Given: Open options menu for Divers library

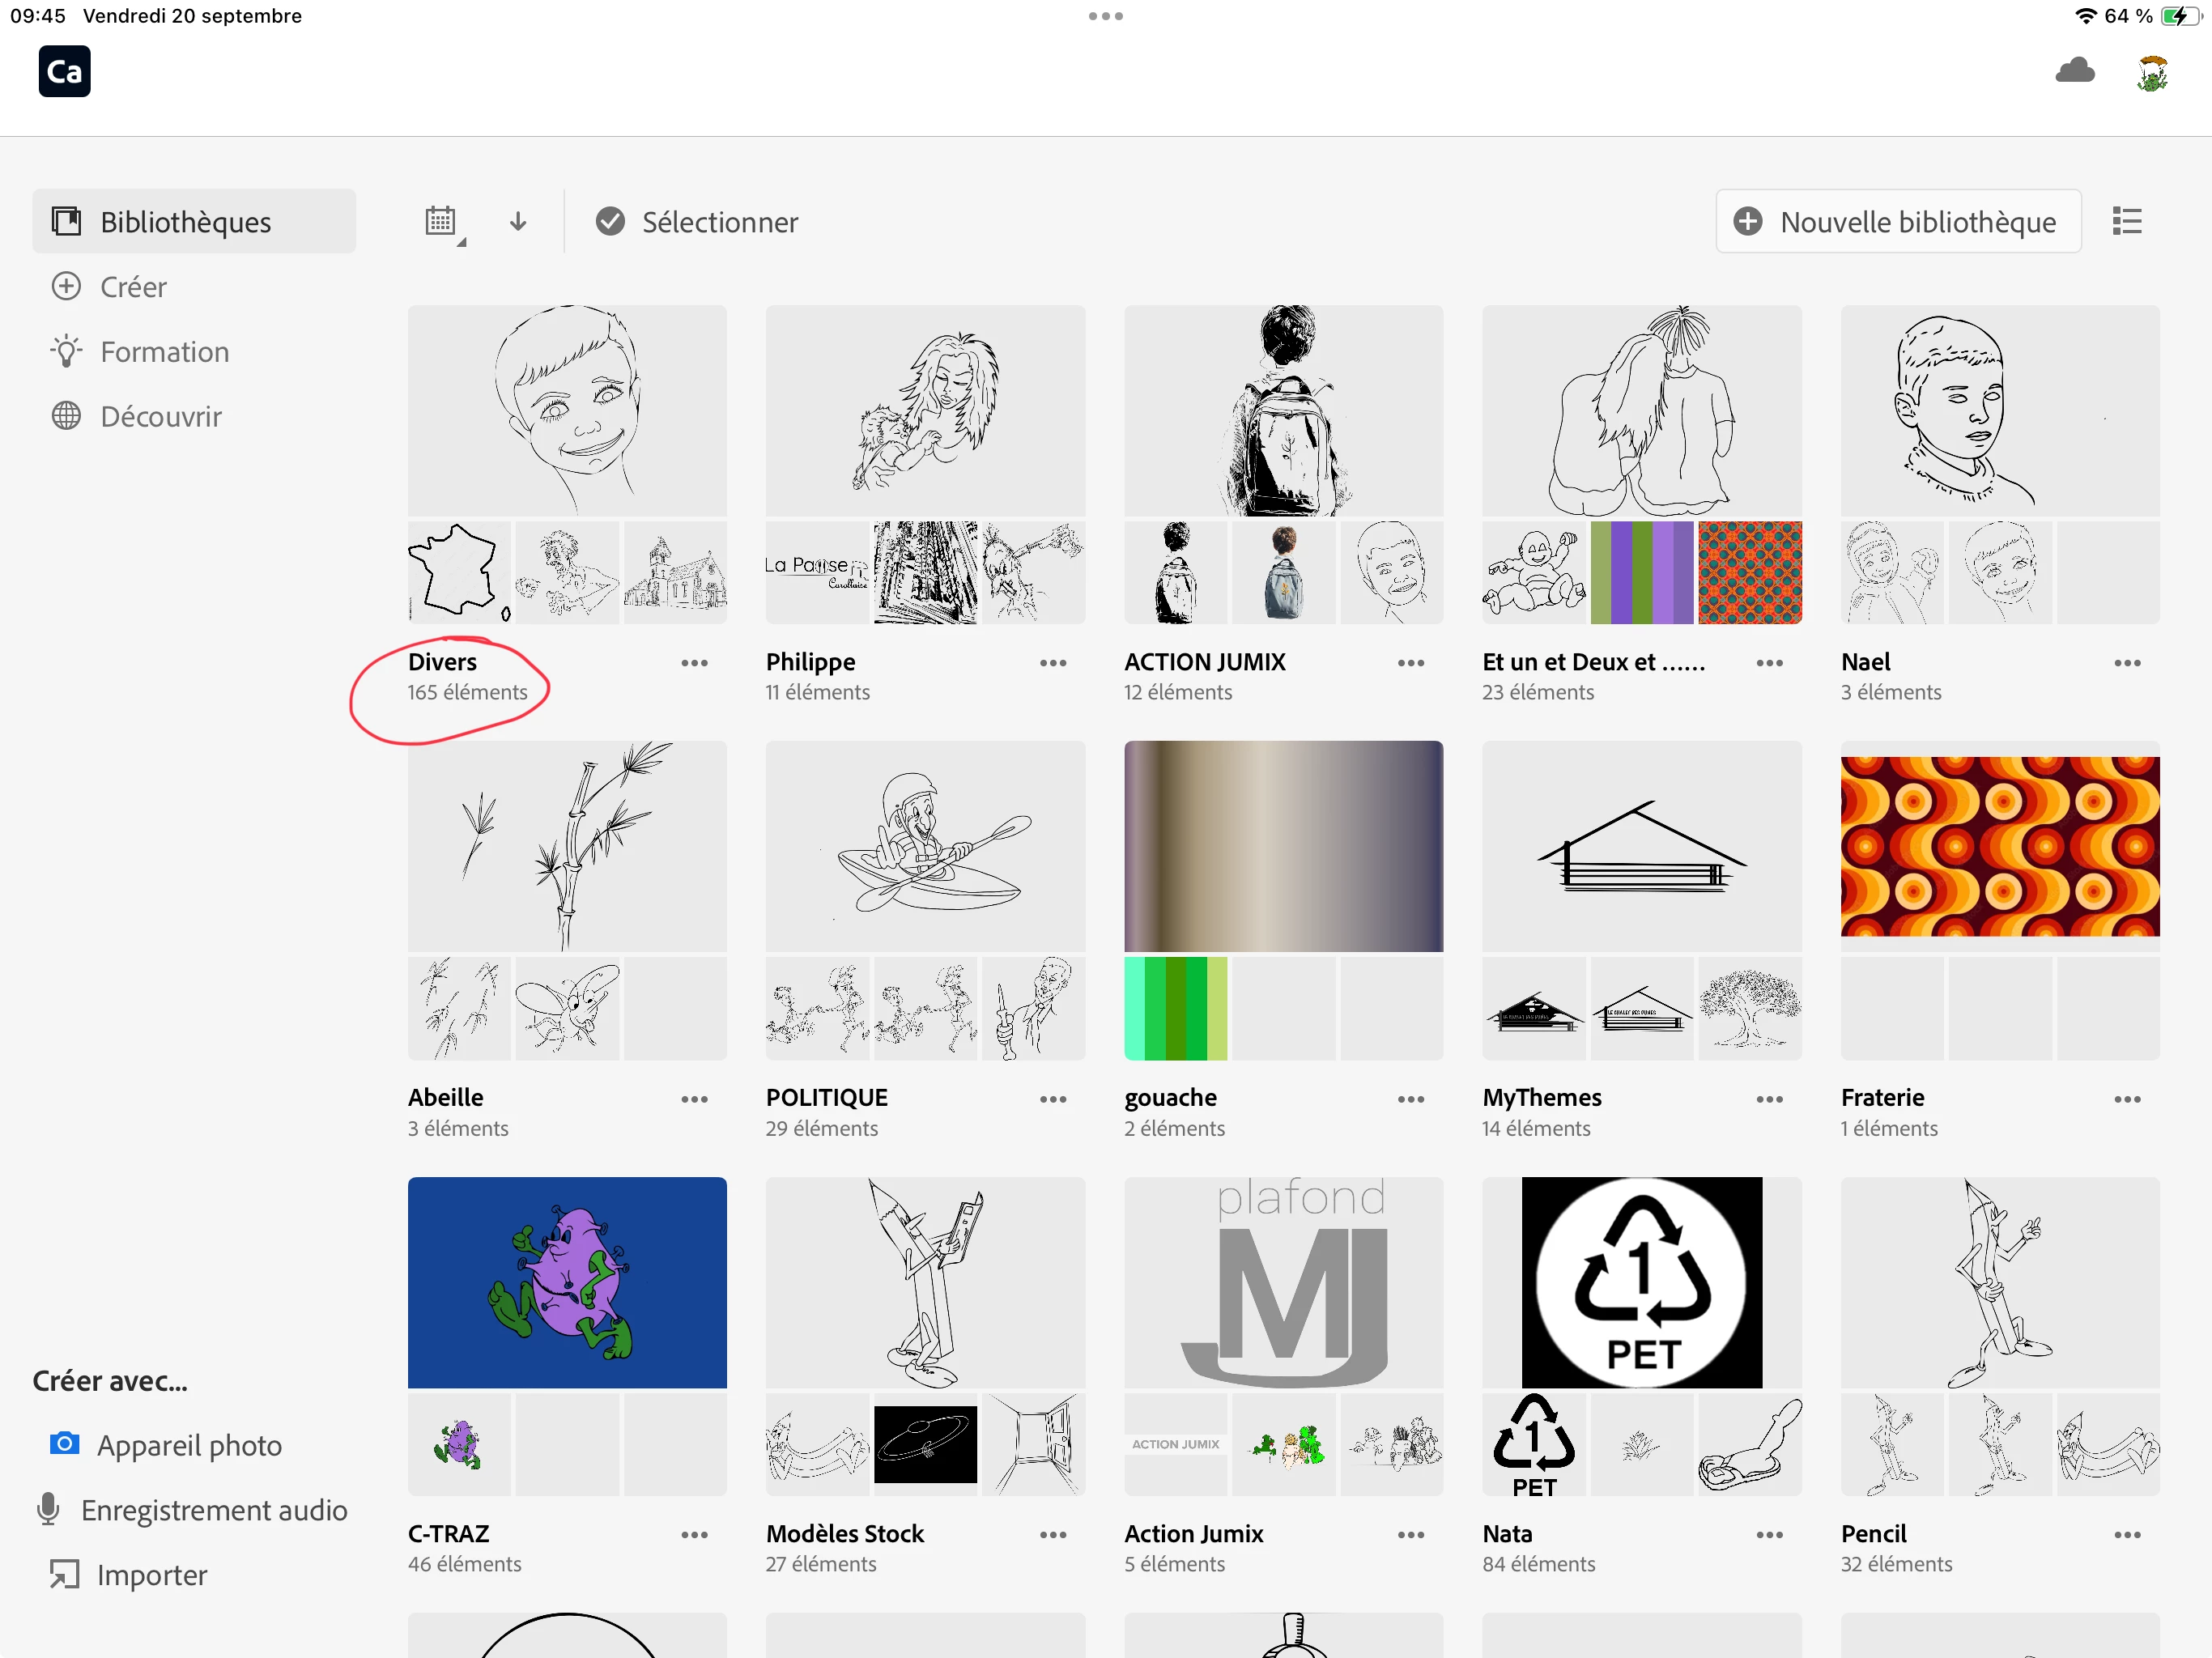Looking at the screenshot, I should (694, 663).
